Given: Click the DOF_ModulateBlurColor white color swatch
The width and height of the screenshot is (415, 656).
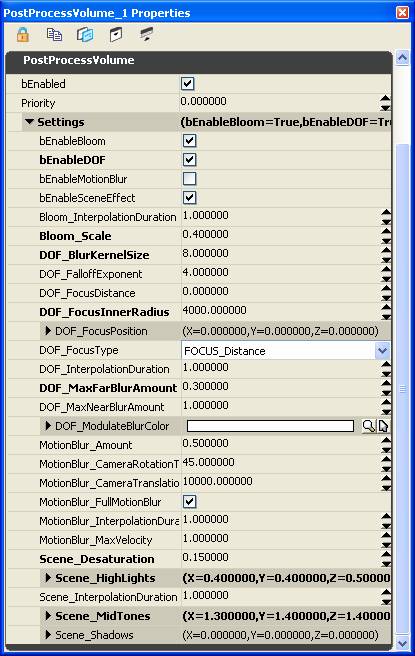Looking at the screenshot, I should (270, 426).
